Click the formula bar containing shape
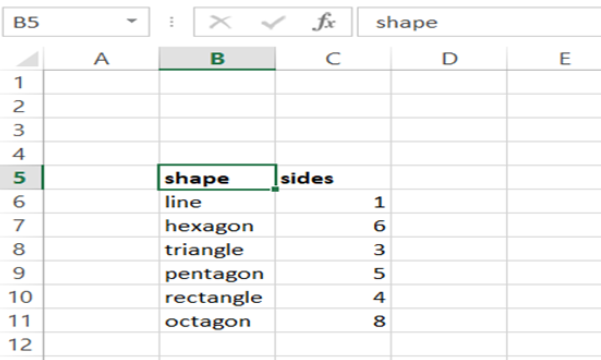The image size is (601, 360). [x=479, y=22]
